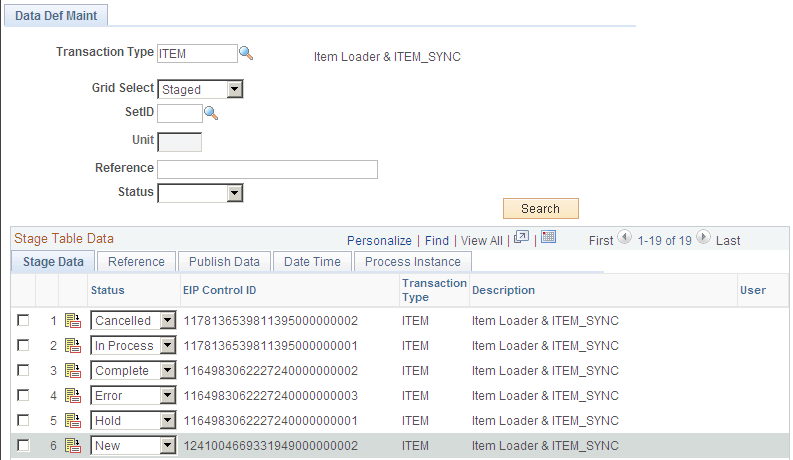Tick checkbox for Cancelled row 1
Viewport: 793px width, 460px height.
[23, 320]
